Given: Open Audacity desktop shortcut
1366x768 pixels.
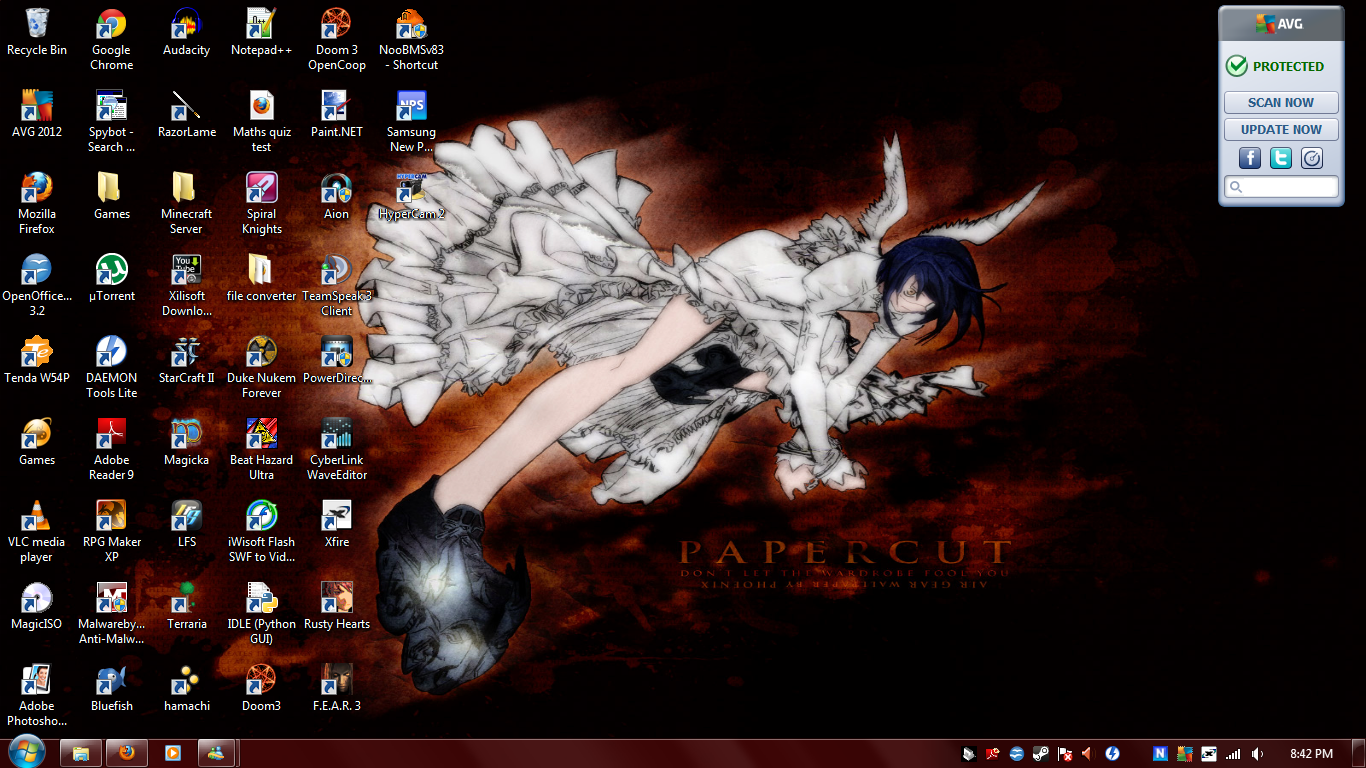Looking at the screenshot, I should coord(186,32).
